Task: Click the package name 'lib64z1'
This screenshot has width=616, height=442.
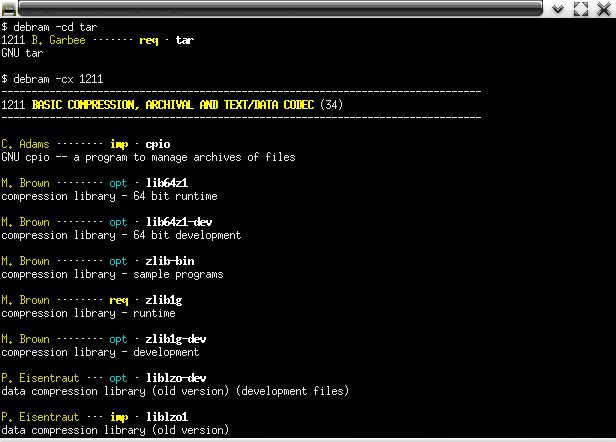Action: [167, 183]
